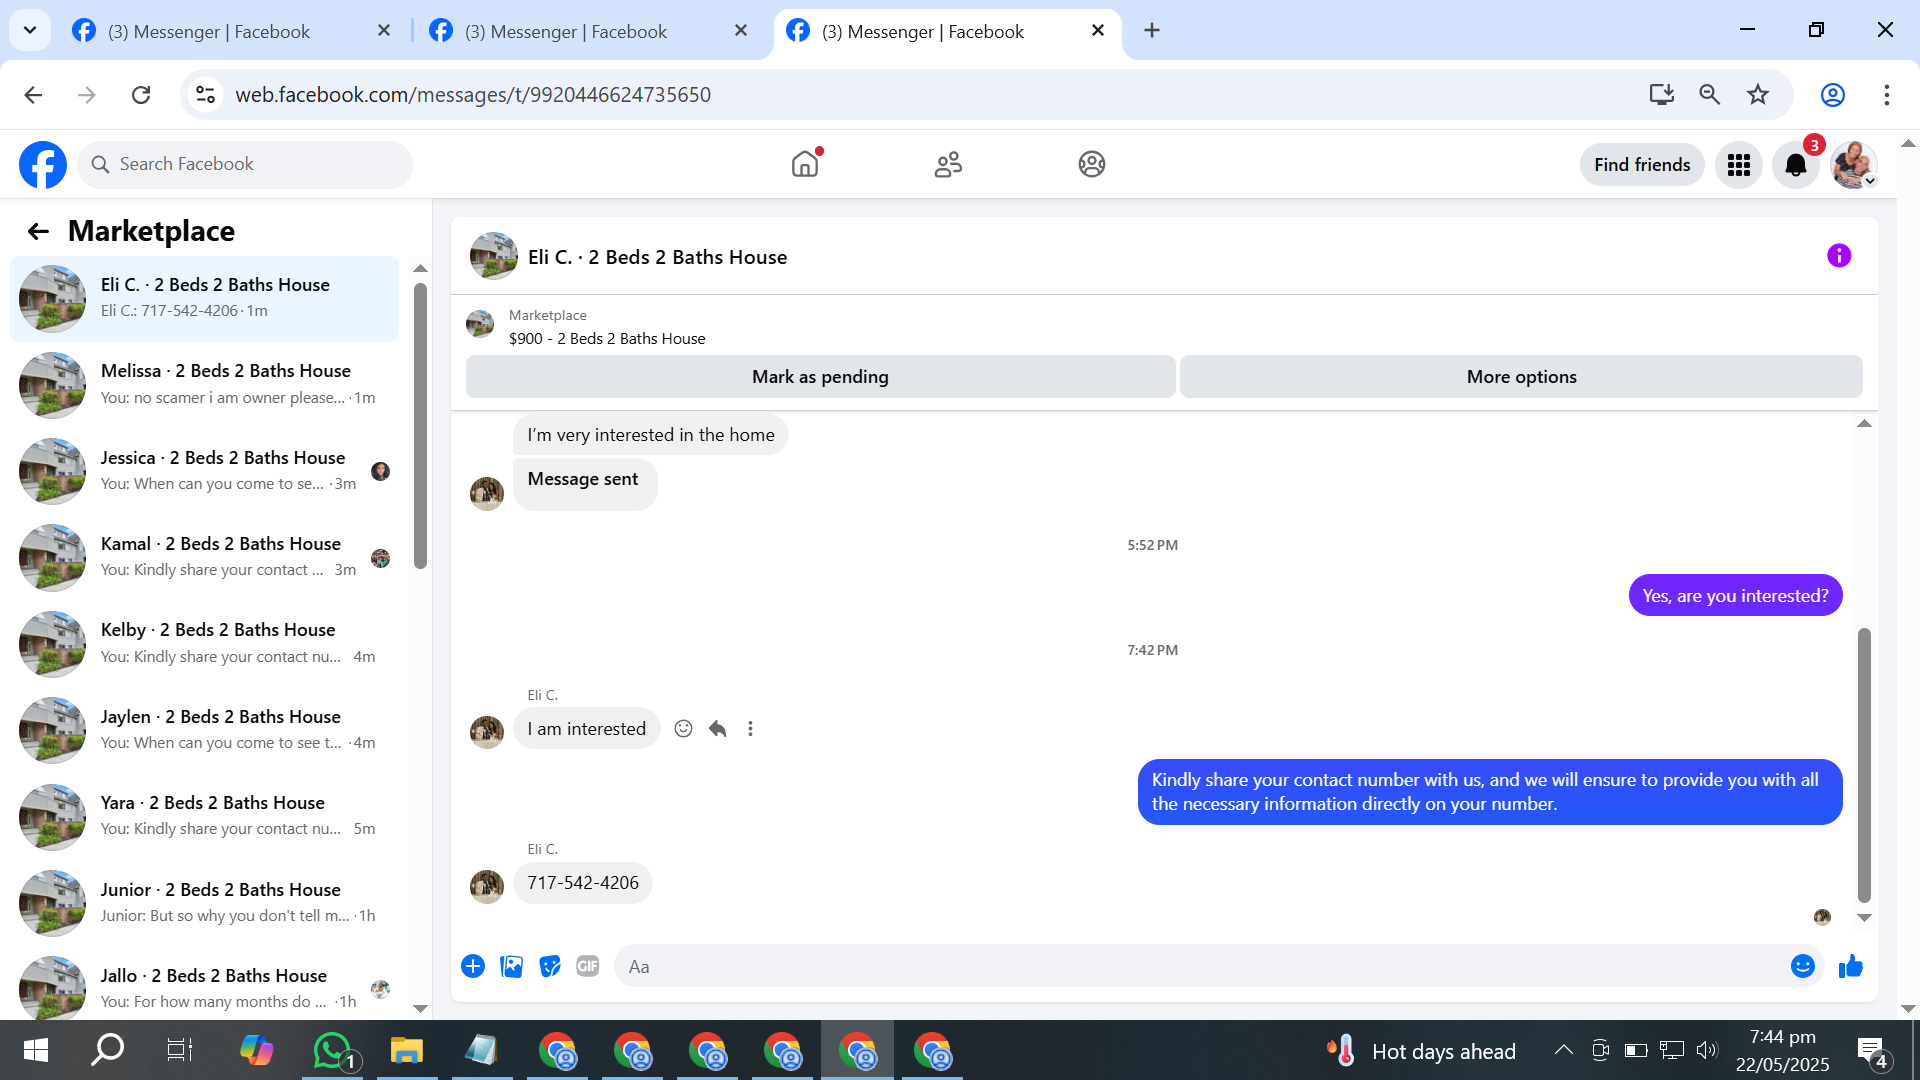Close the first Messenger tab
The height and width of the screenshot is (1080, 1920).
coord(383,31)
